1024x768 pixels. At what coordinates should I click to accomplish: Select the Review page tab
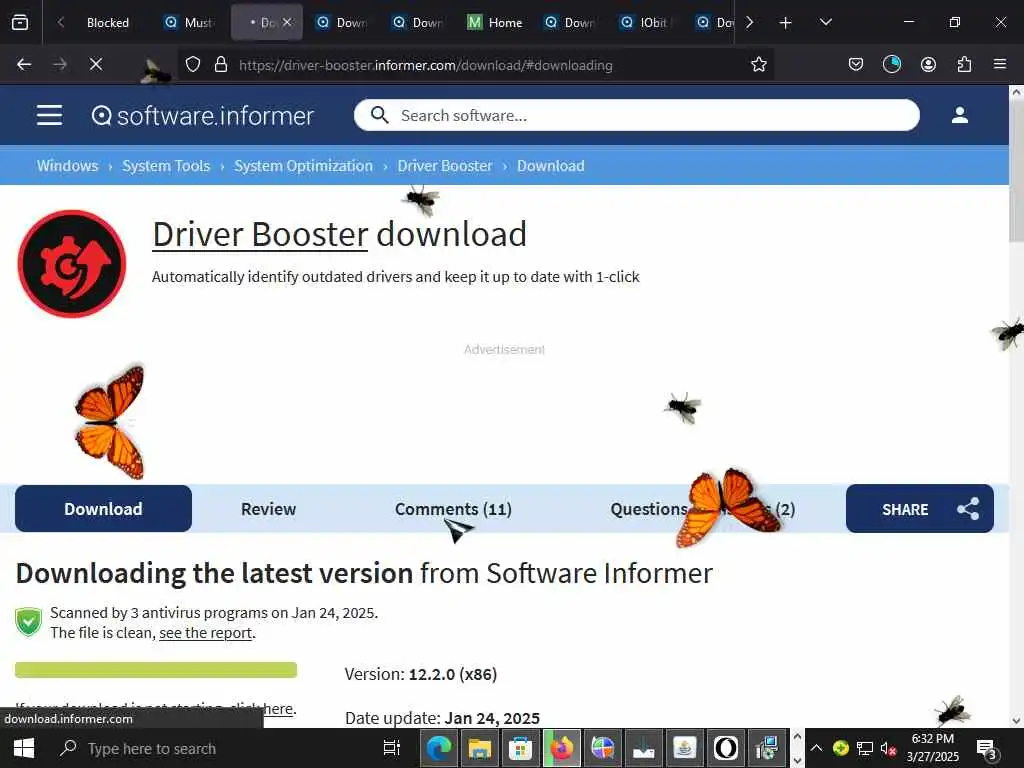tap(268, 509)
